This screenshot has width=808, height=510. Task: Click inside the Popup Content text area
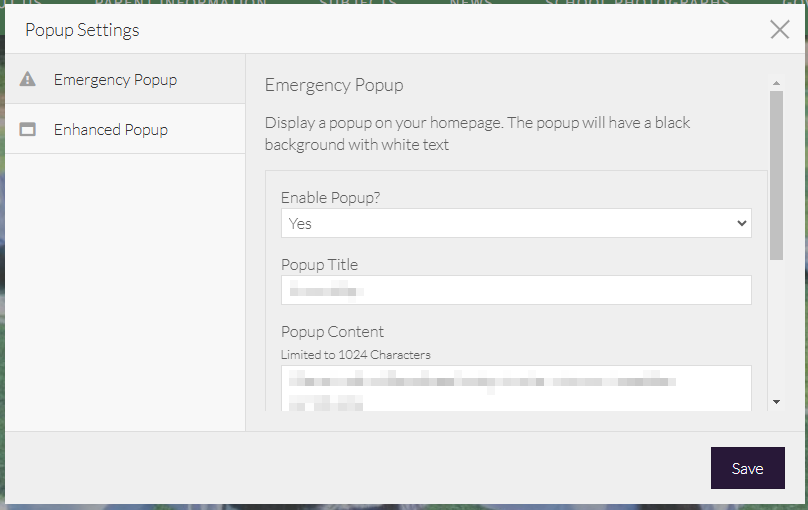tap(515, 388)
